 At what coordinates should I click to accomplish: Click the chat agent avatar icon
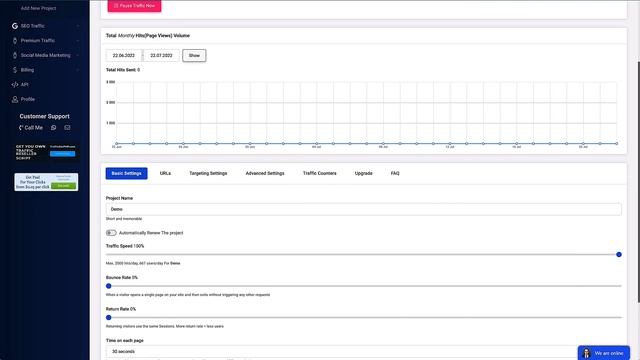pos(587,353)
